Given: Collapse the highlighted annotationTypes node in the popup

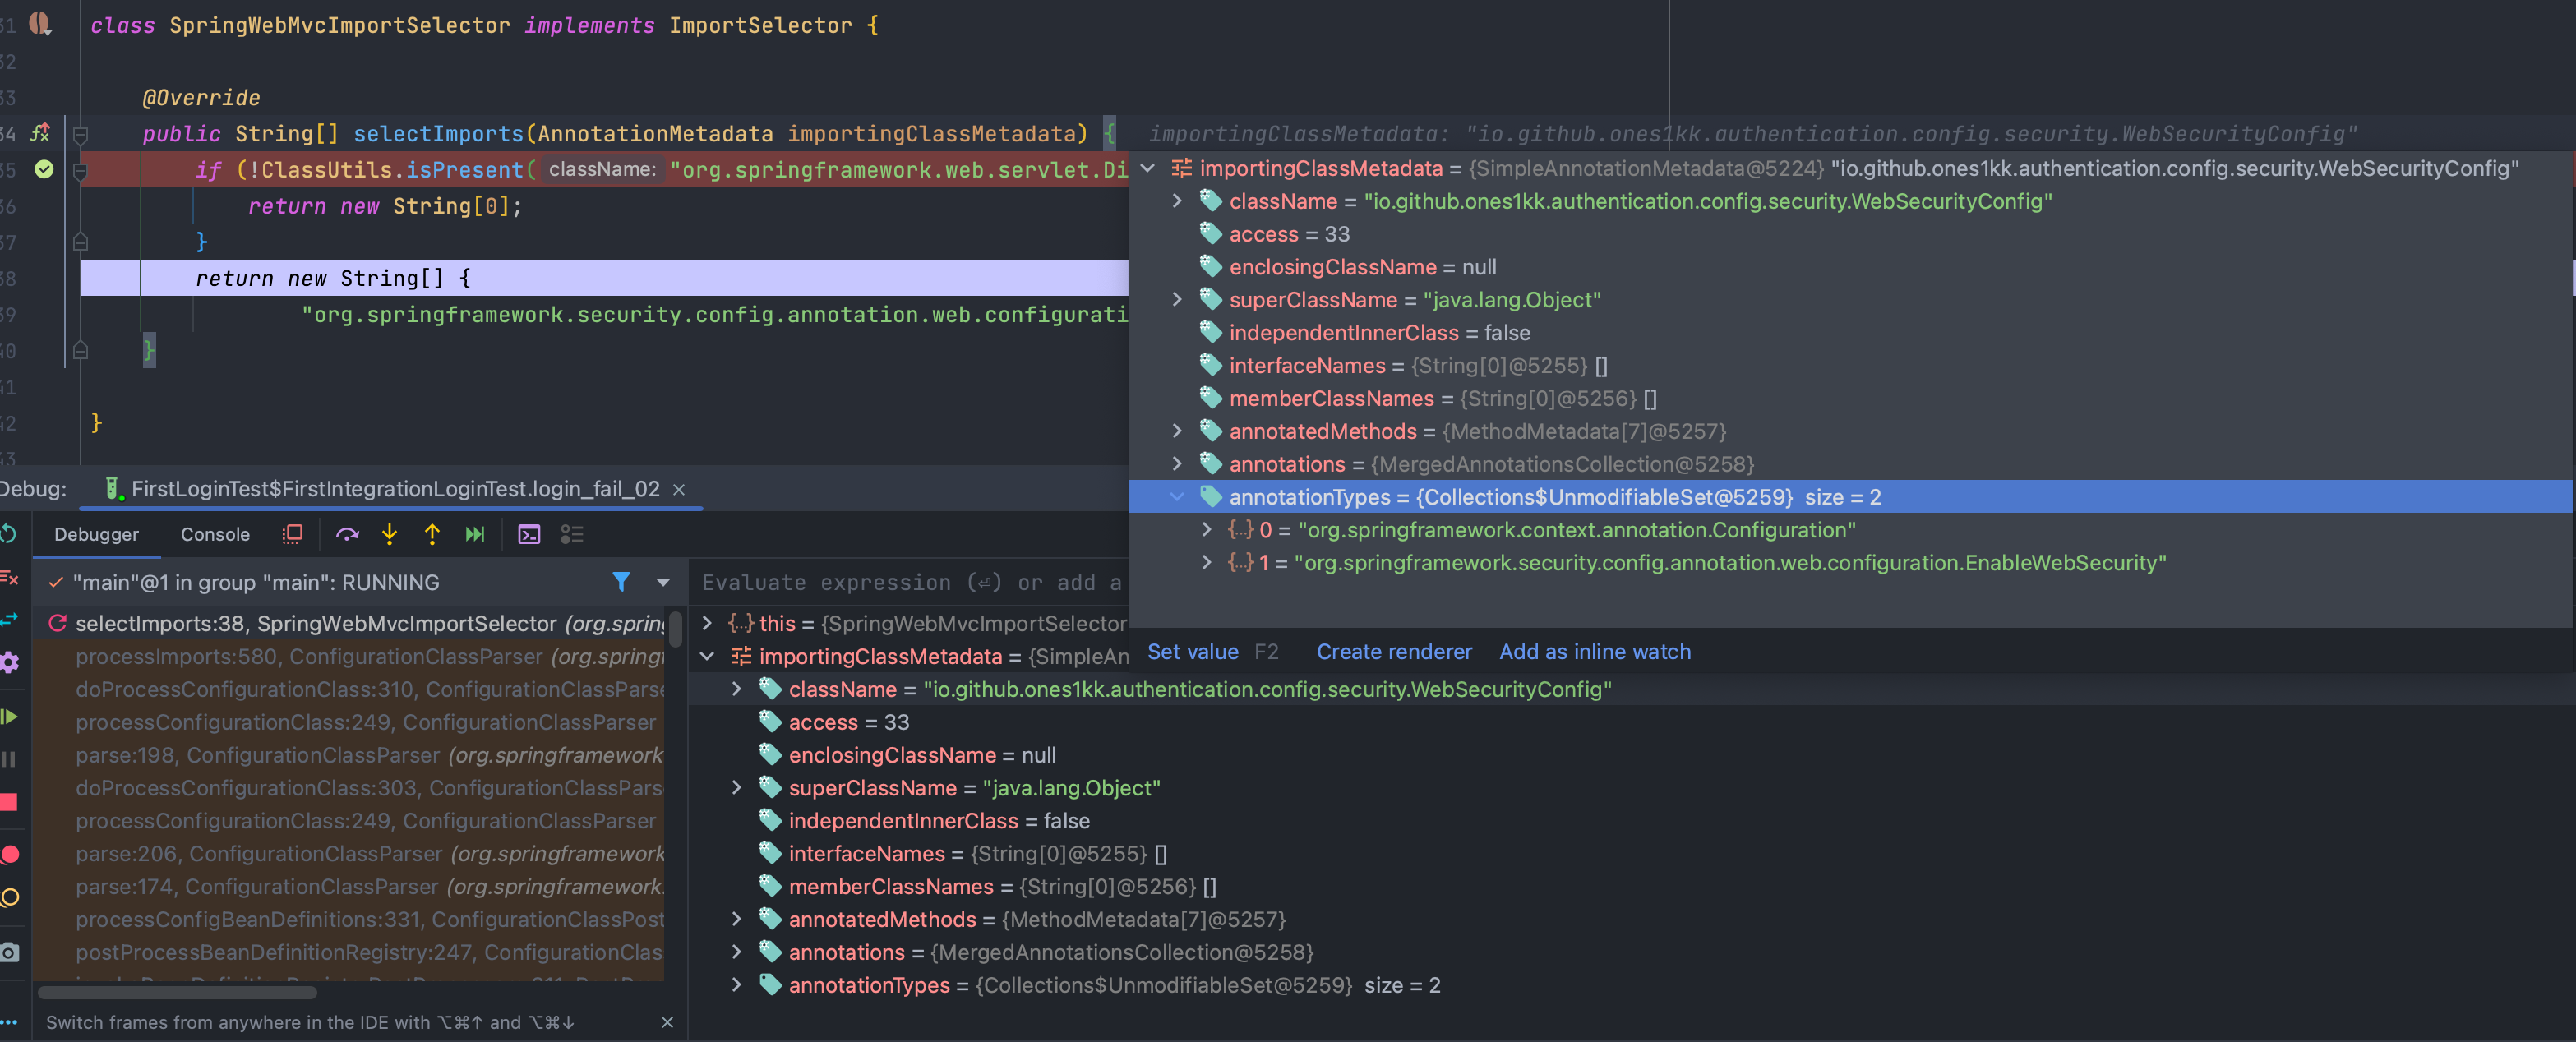Looking at the screenshot, I should 1177,497.
